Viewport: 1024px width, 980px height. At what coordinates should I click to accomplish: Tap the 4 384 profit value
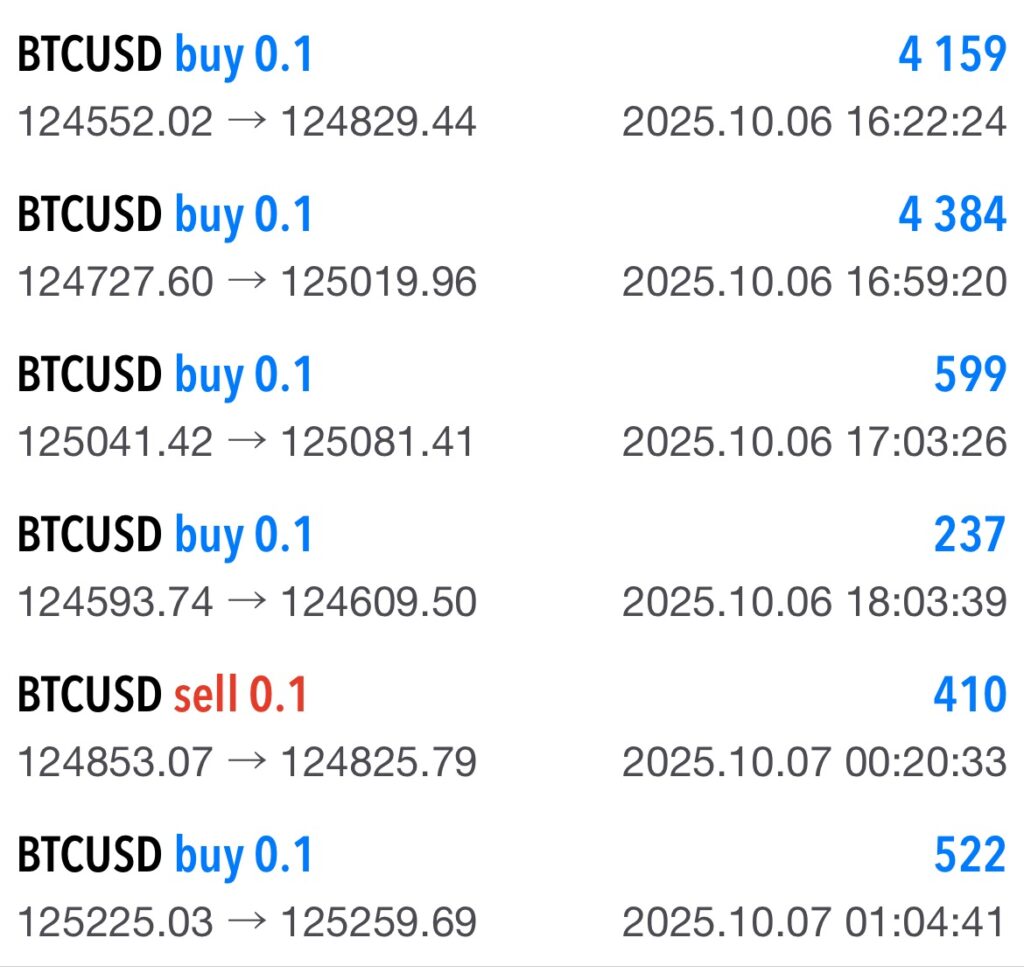[x=951, y=215]
